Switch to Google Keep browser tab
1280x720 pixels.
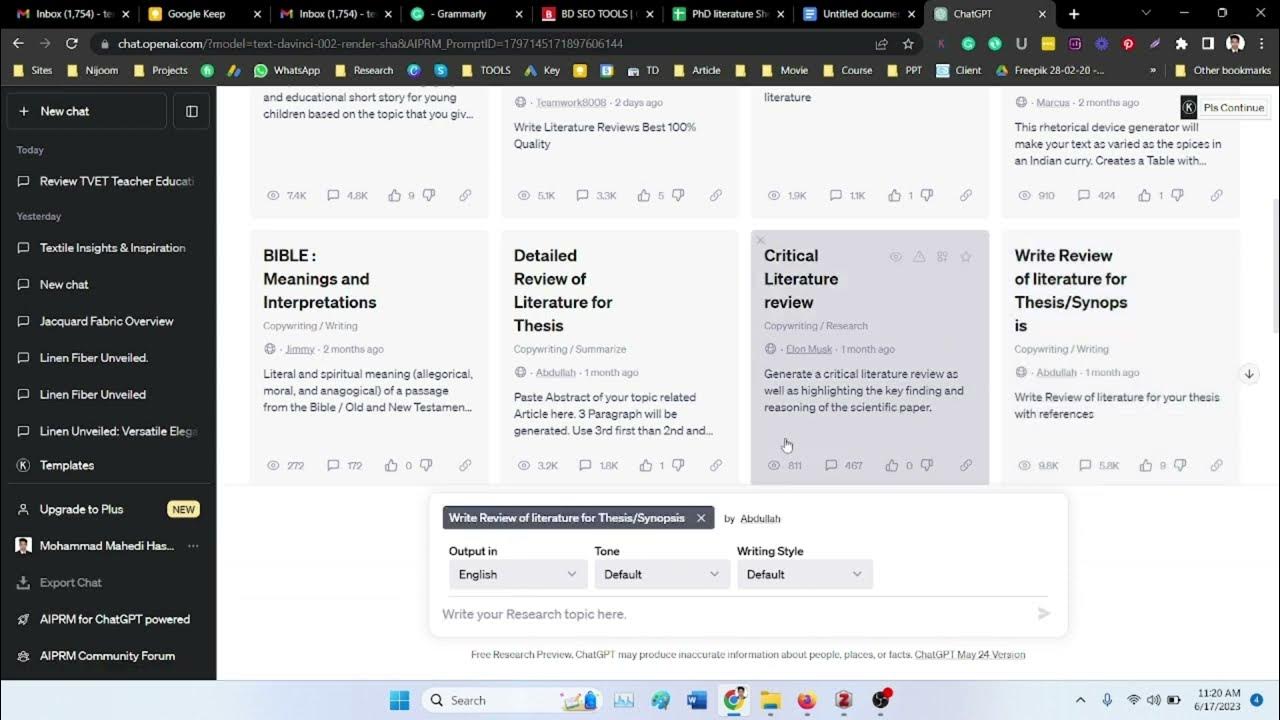[205, 14]
